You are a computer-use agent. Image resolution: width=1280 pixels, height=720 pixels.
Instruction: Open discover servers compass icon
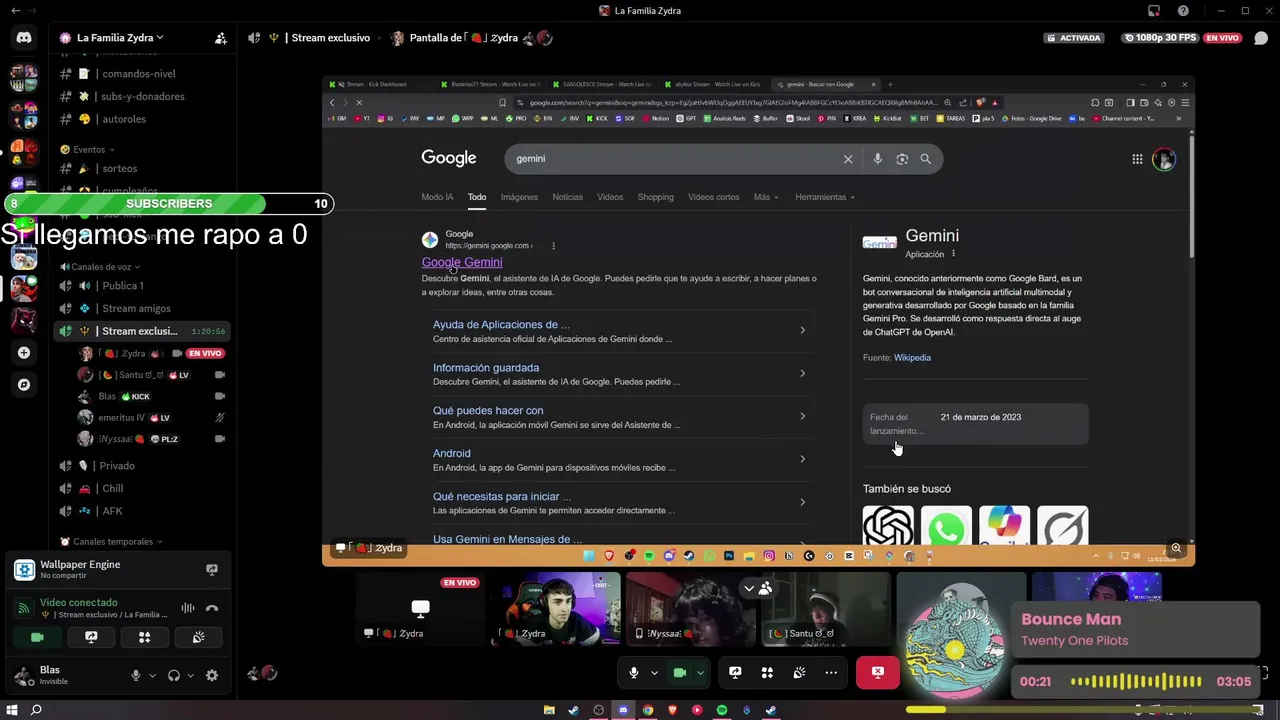click(24, 384)
